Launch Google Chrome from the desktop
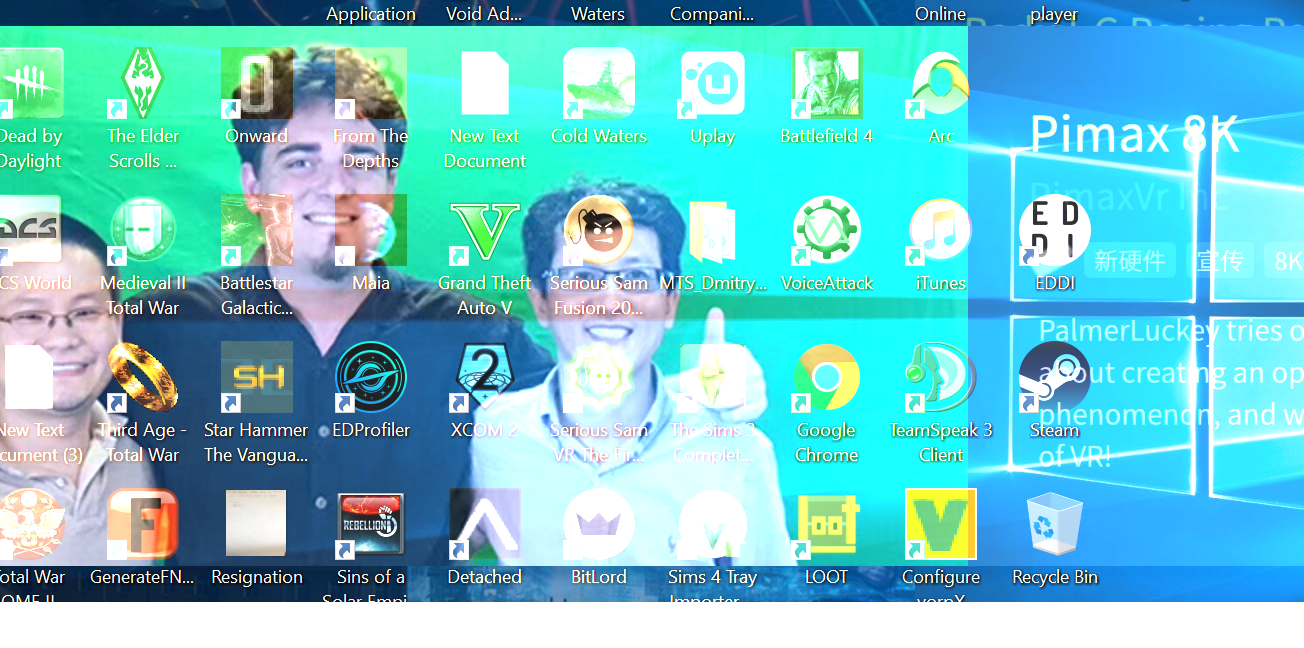 click(x=827, y=377)
